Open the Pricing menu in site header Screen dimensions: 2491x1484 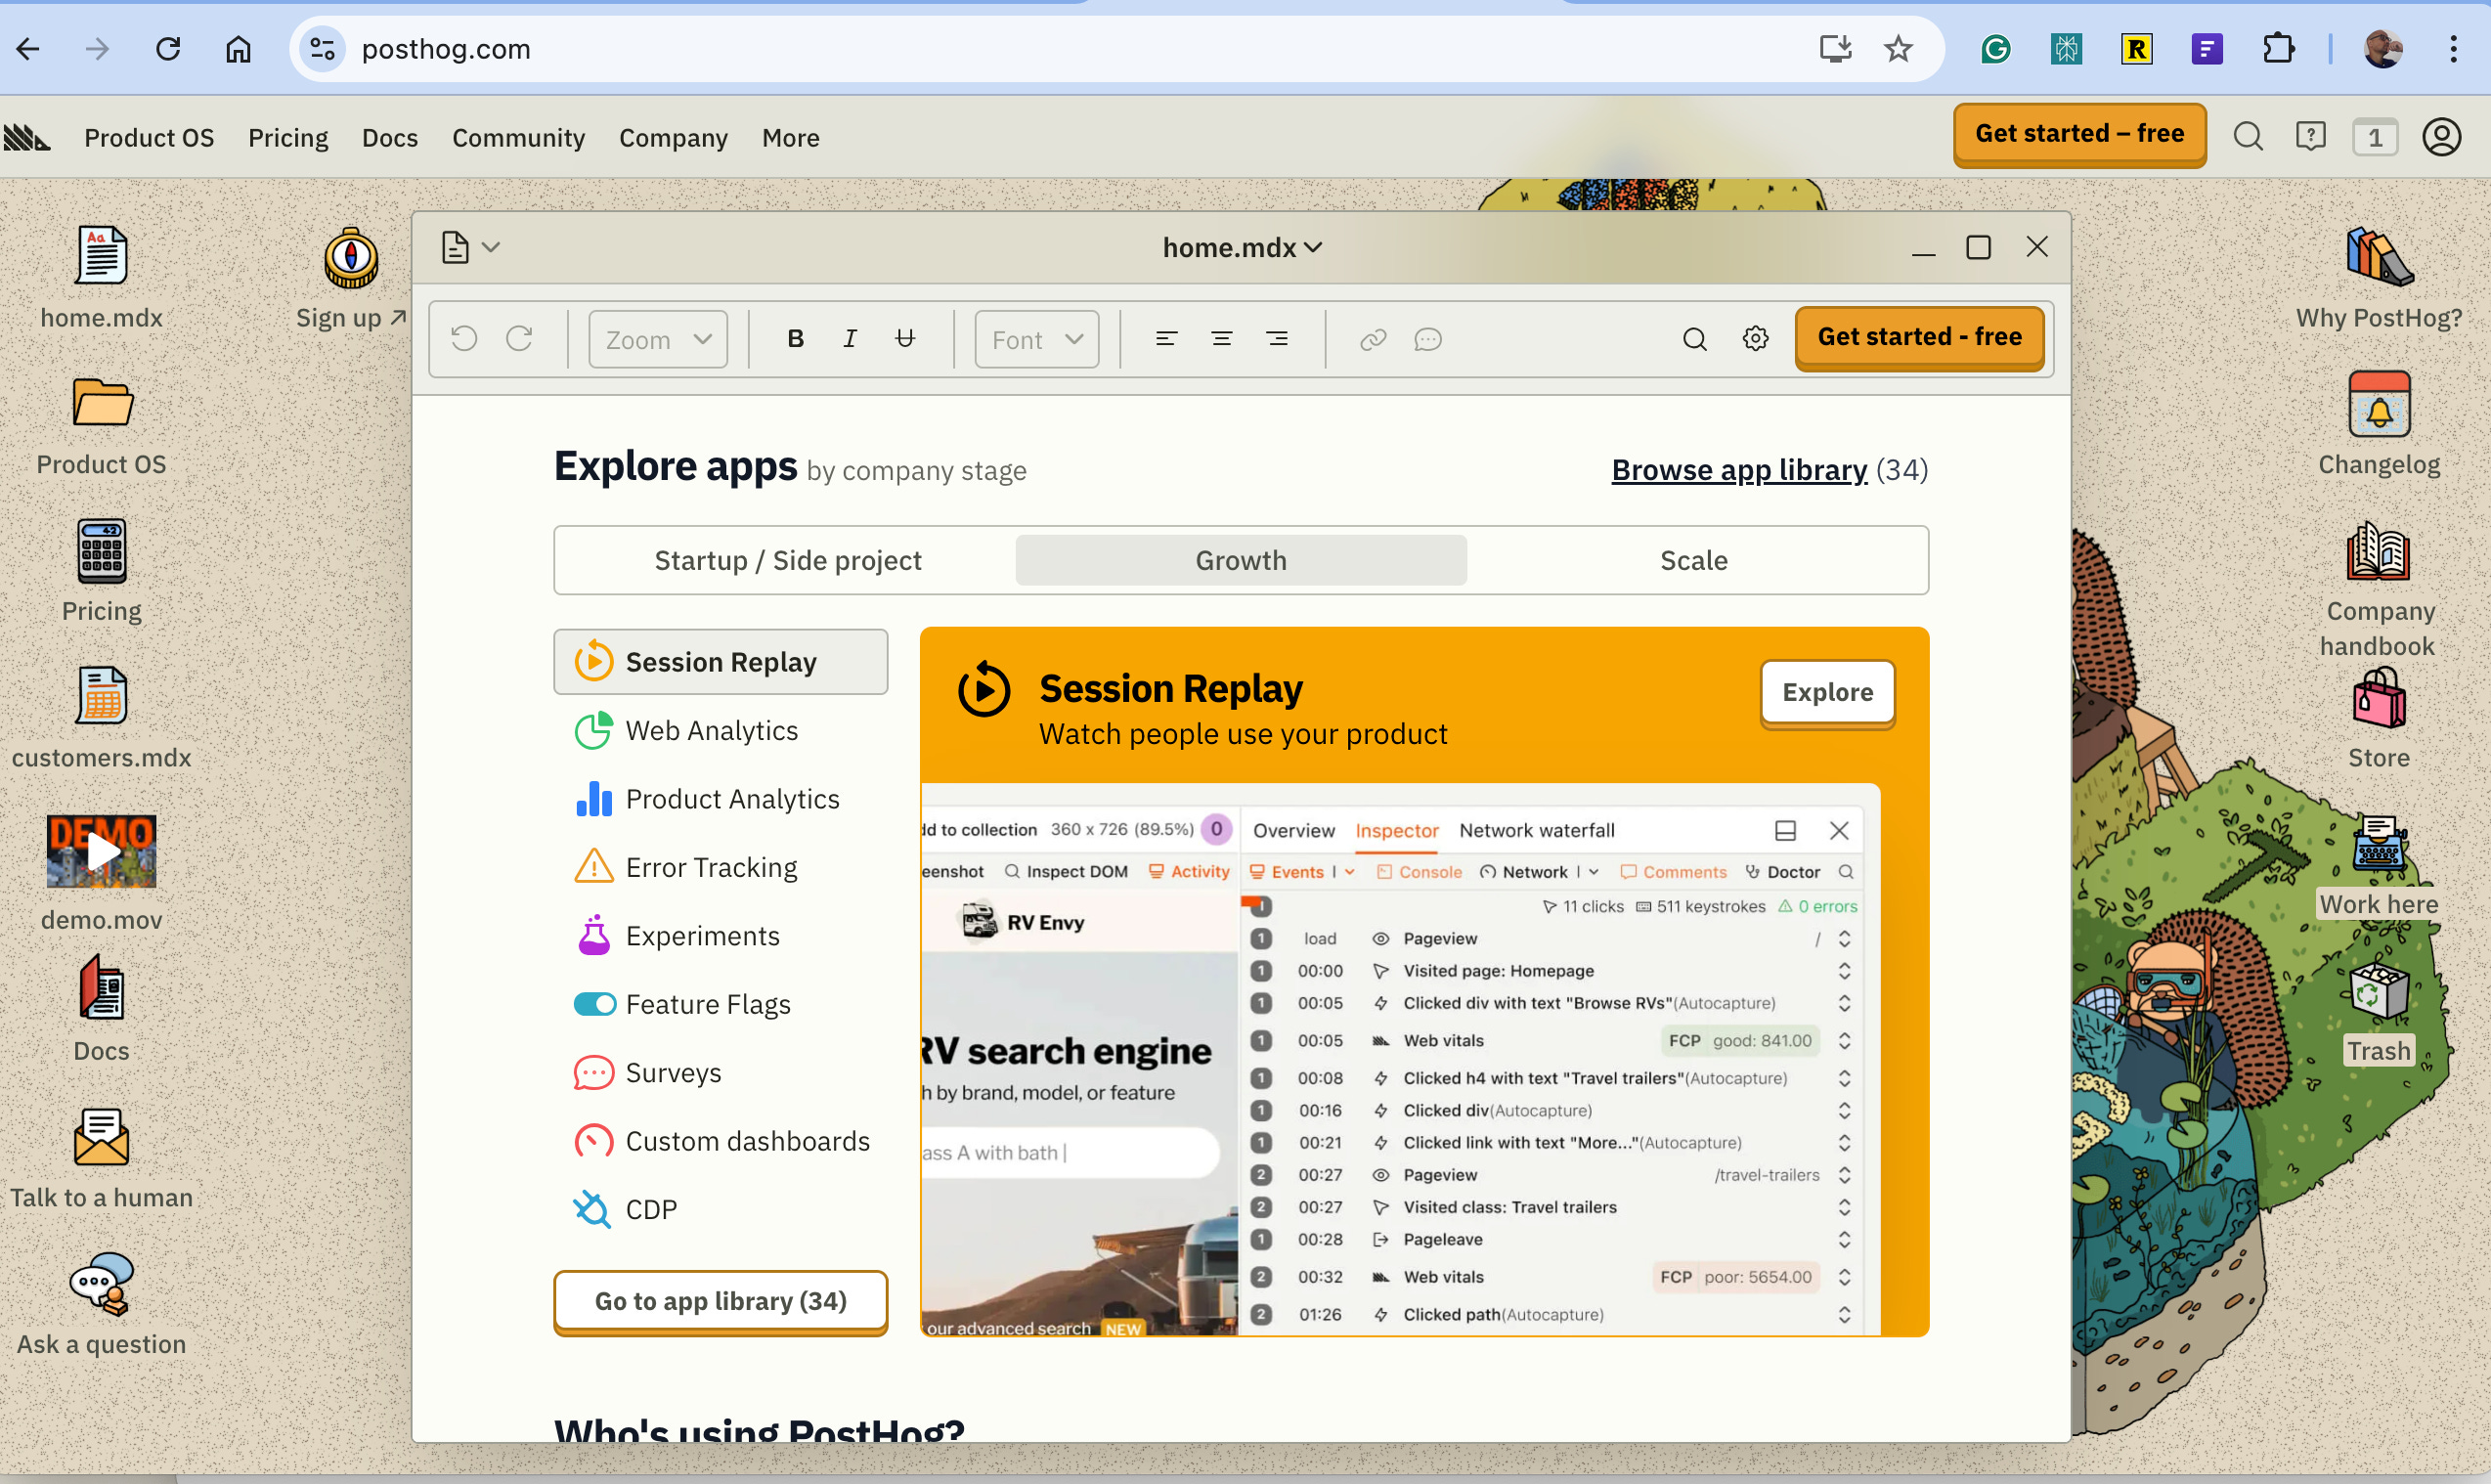coord(288,137)
